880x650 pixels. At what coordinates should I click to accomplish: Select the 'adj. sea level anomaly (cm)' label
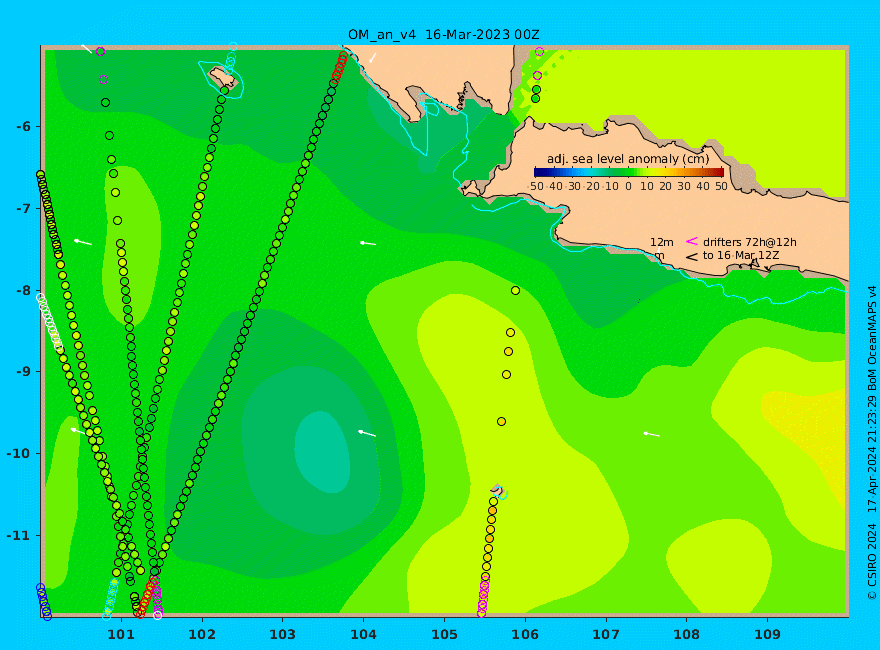tap(628, 159)
